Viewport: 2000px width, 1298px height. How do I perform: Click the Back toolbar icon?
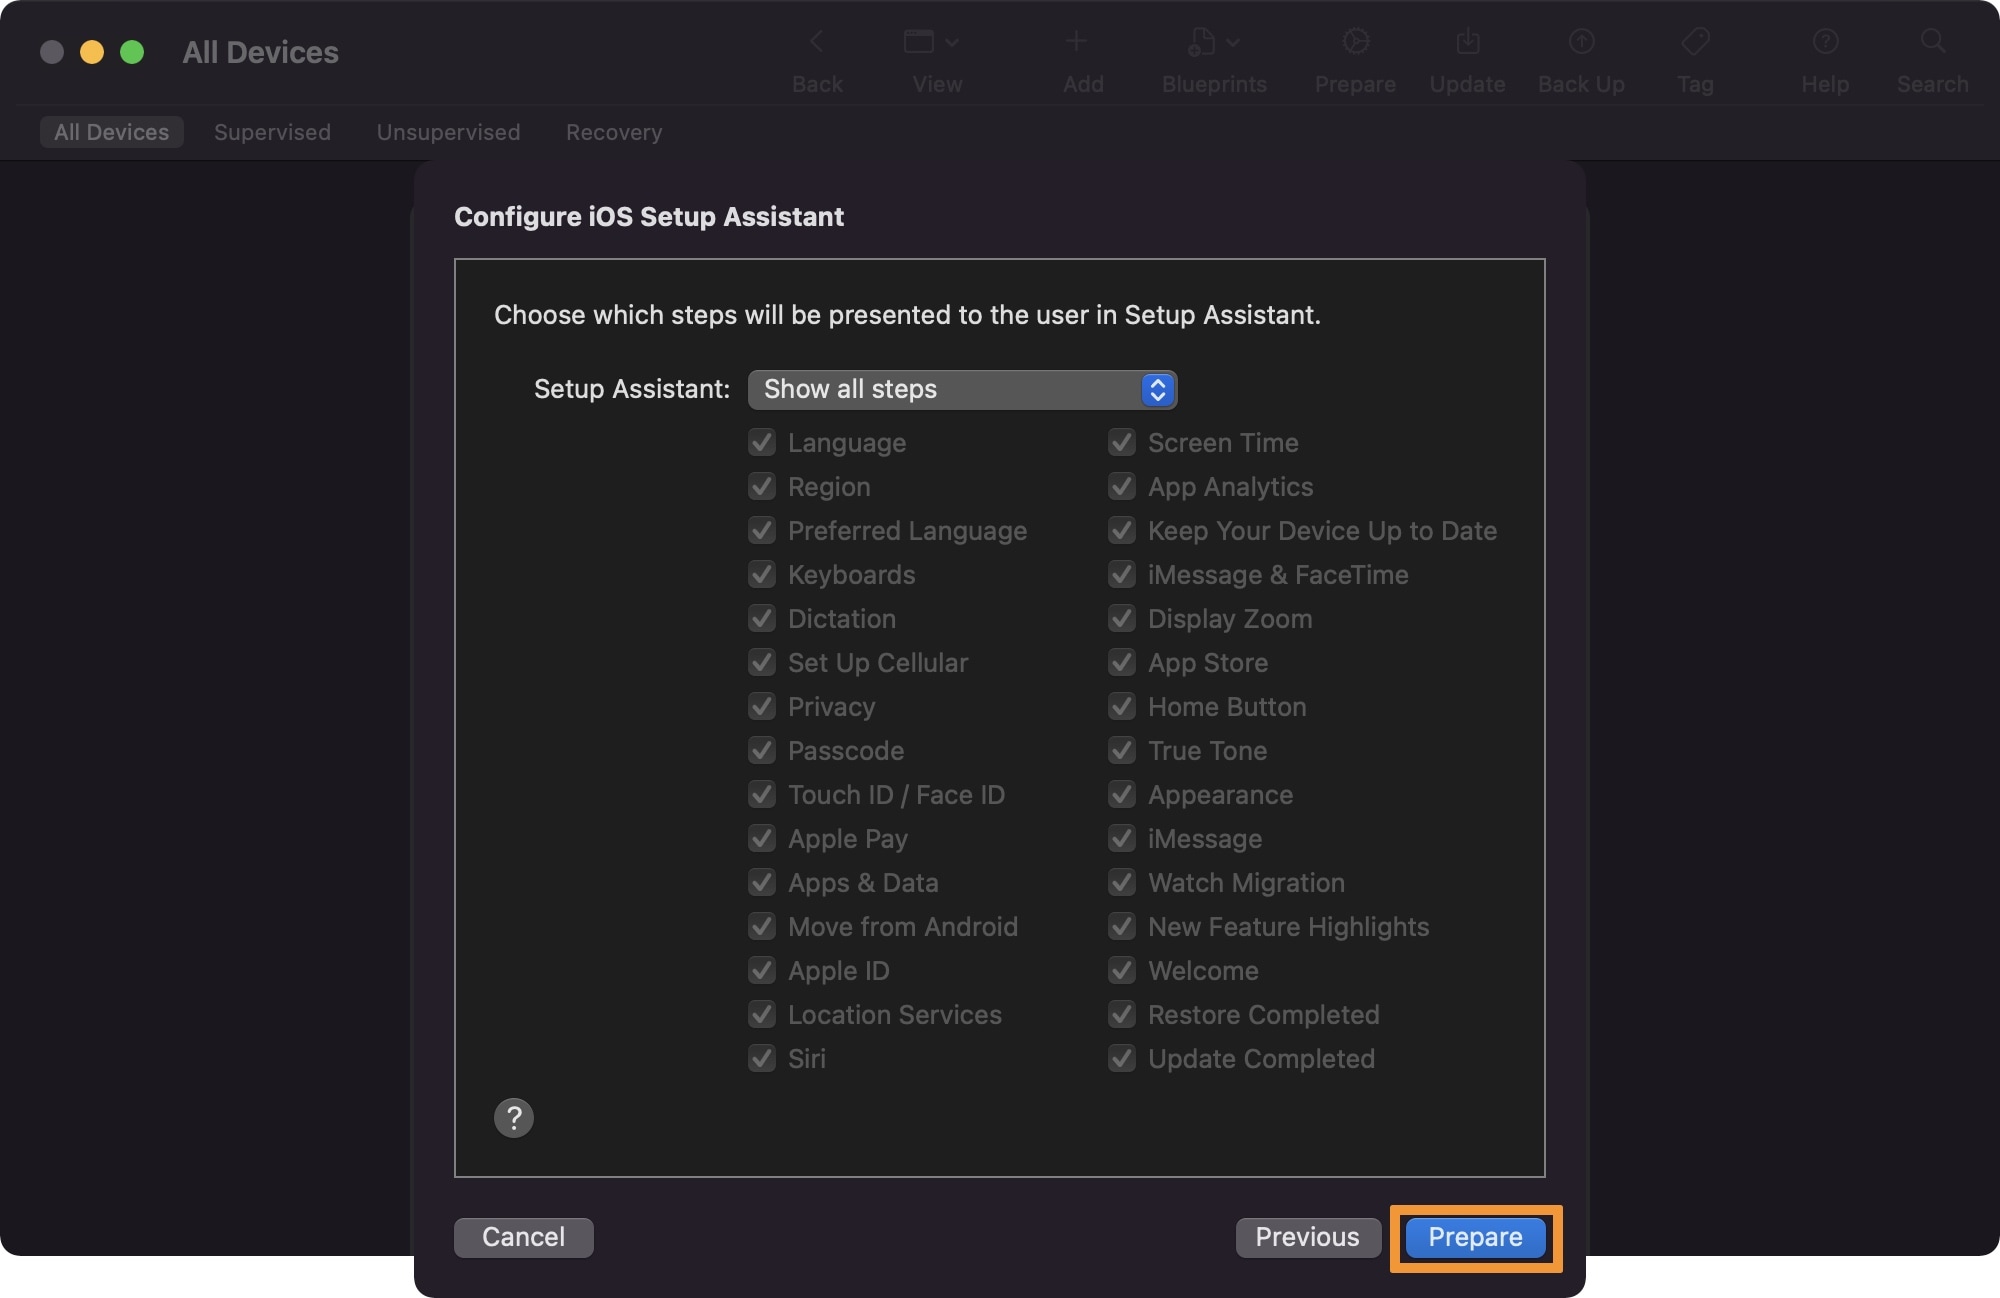point(817,42)
